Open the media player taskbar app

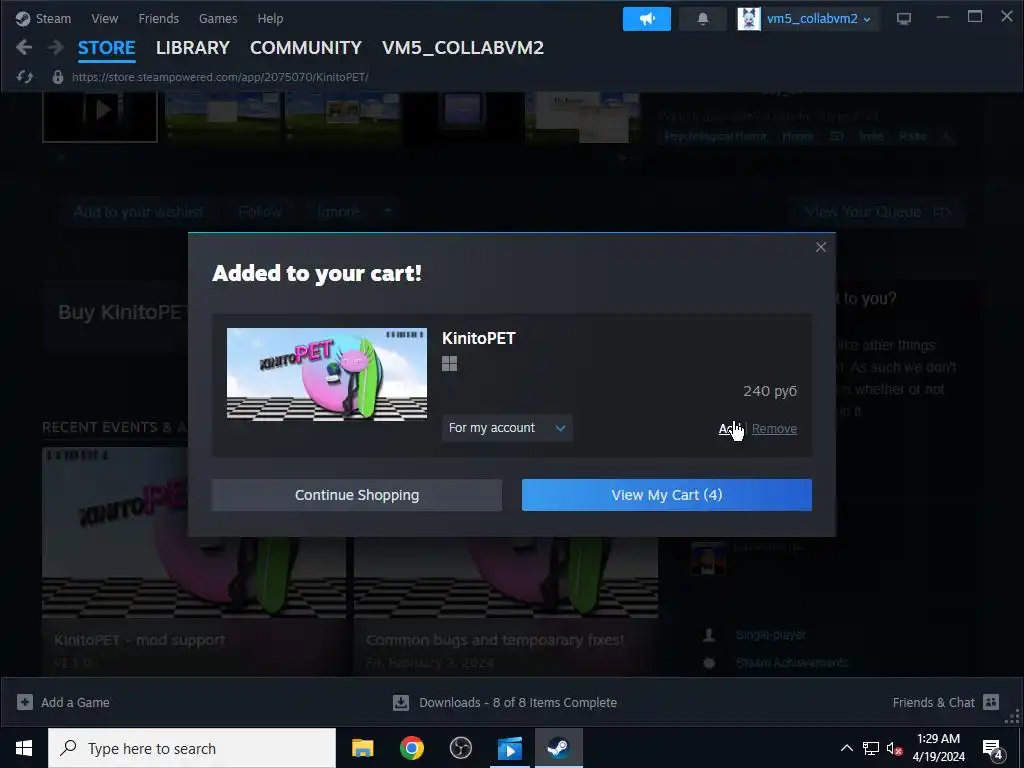[509, 748]
